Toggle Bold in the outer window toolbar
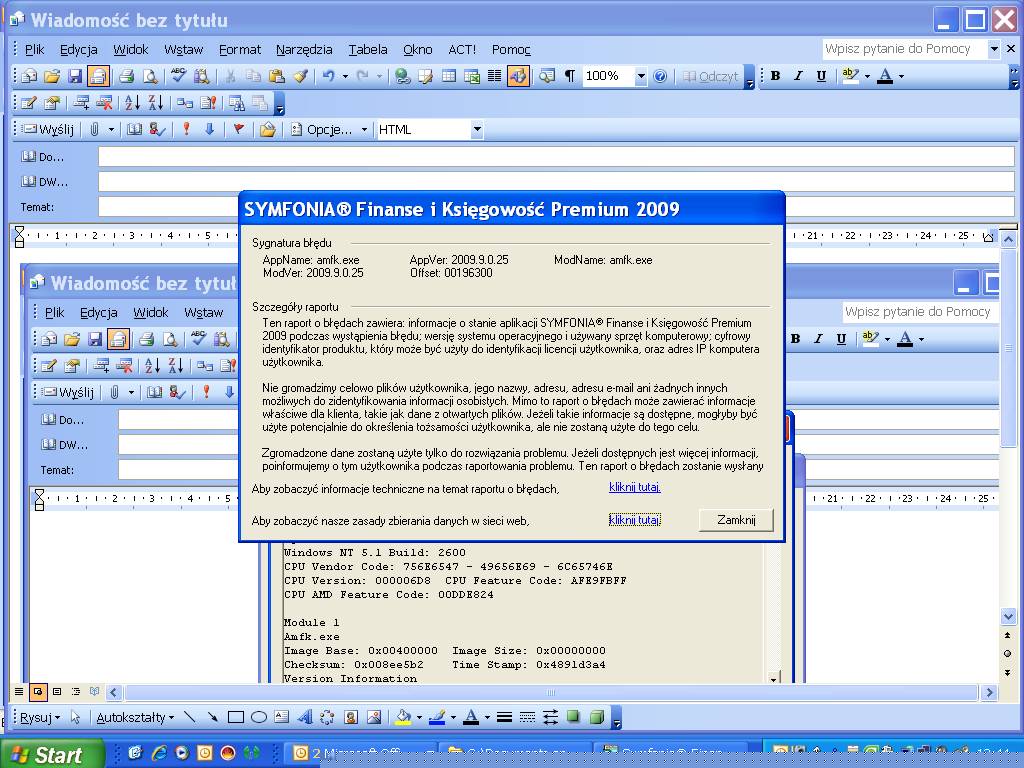Screen dimensions: 1024x768 775,76
